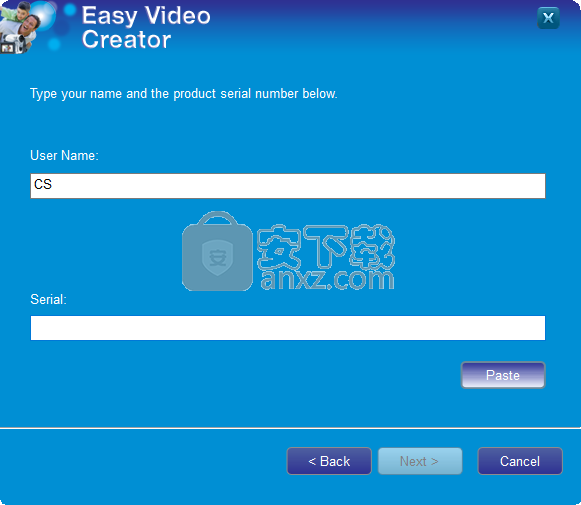
Task: Click the 'Serial:' label
Action: [x=48, y=299]
